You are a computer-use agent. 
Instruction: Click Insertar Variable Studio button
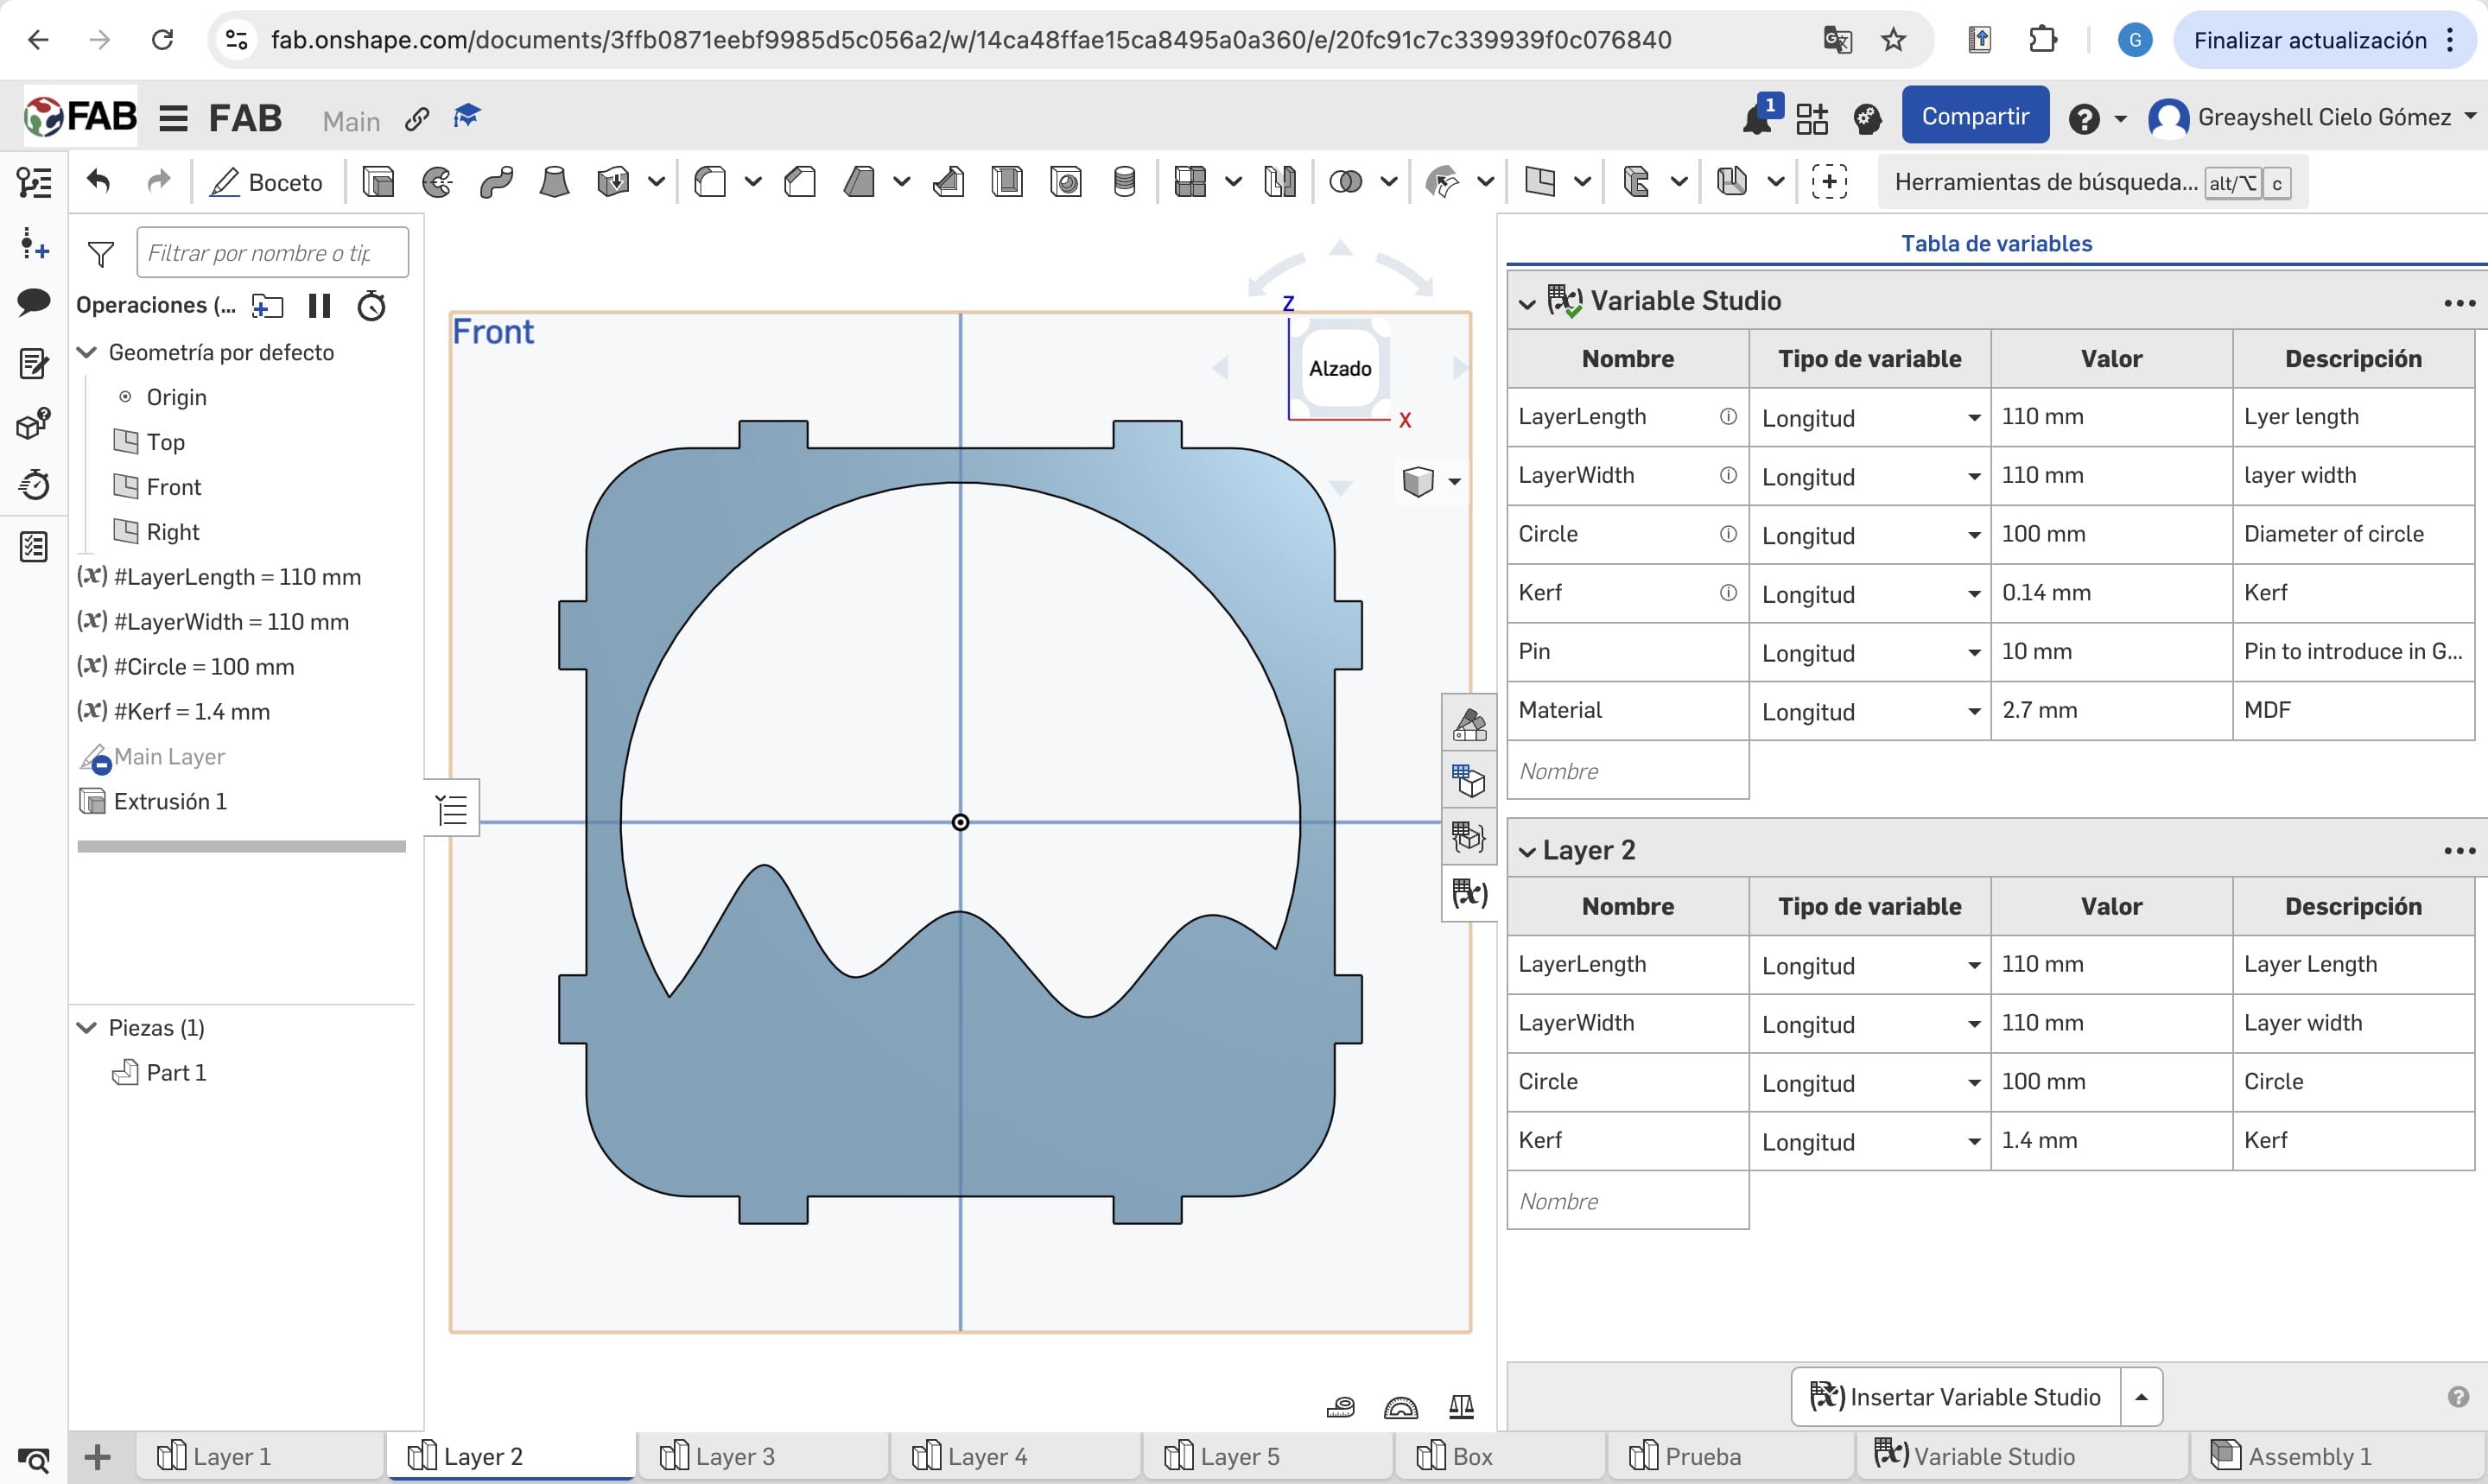pos(1956,1396)
